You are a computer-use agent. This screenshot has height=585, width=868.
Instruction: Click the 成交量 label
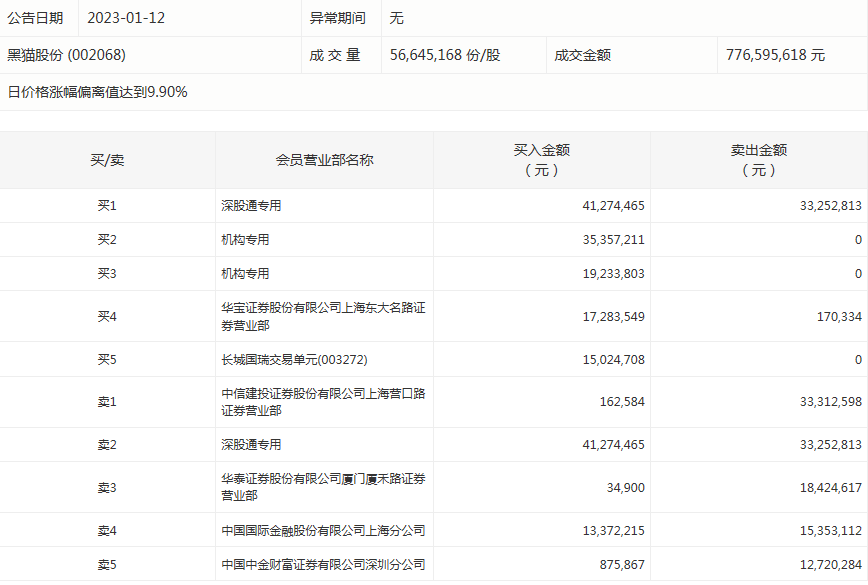coord(335,55)
